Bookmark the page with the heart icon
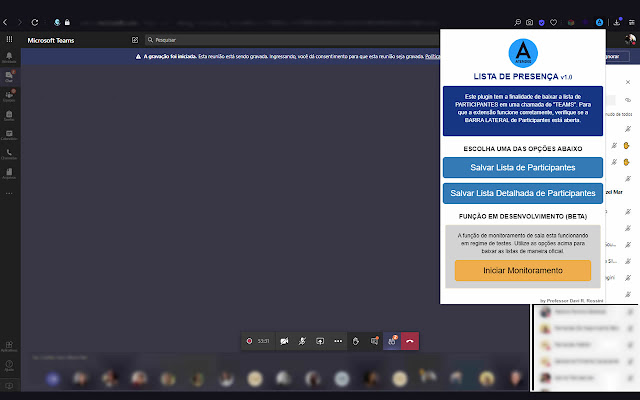The height and width of the screenshot is (400, 640). point(553,22)
